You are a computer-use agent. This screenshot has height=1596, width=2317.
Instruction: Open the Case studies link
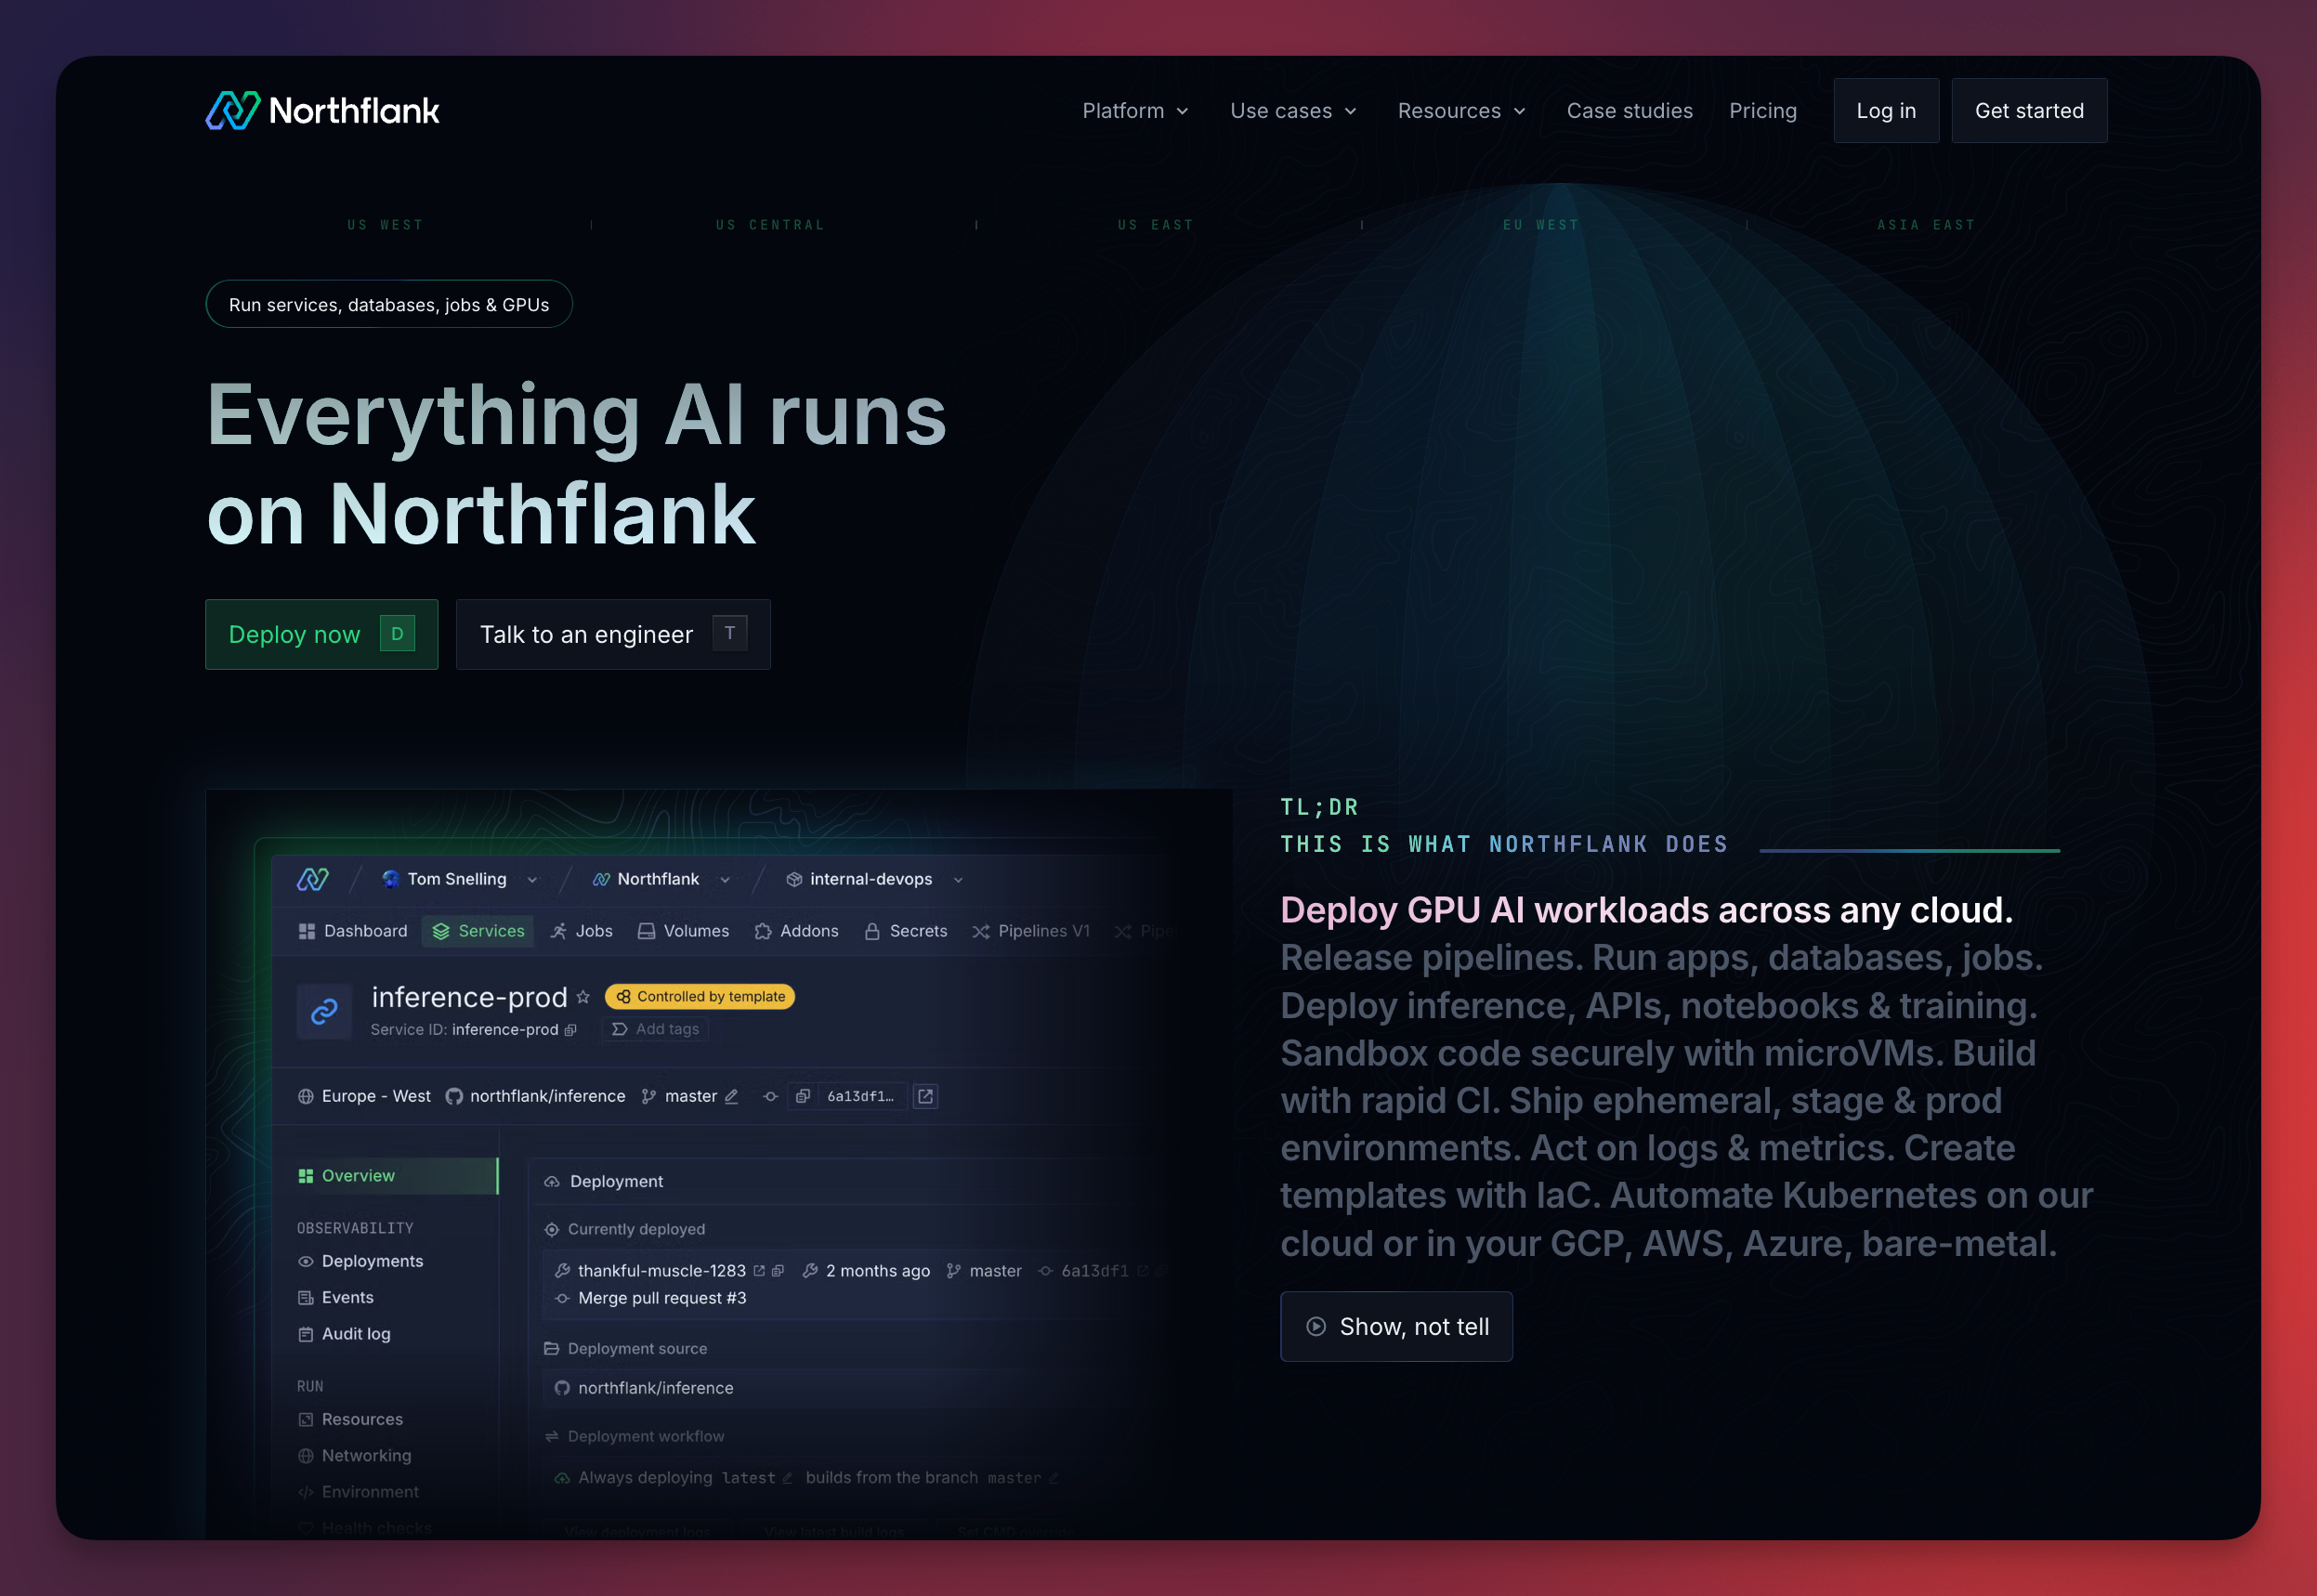point(1629,110)
